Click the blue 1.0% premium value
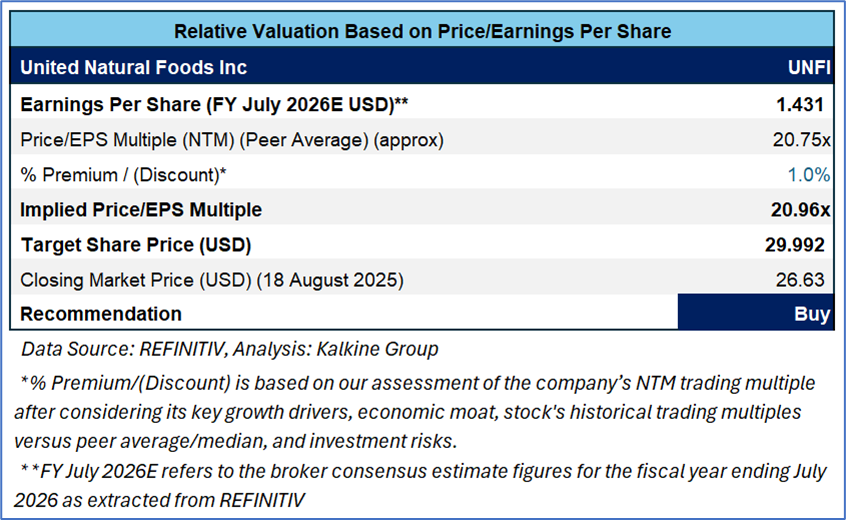Viewport: 846px width, 520px height. coord(810,175)
